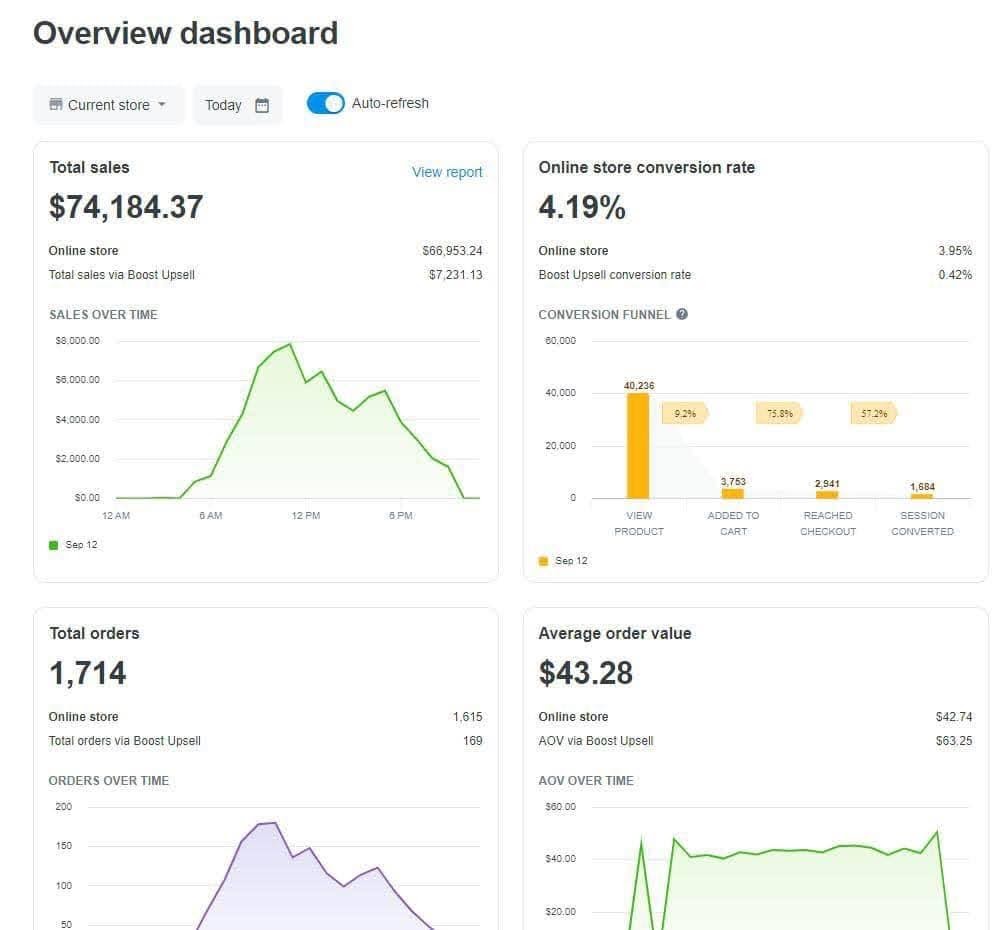Click the 1,615 online store orders

(467, 717)
